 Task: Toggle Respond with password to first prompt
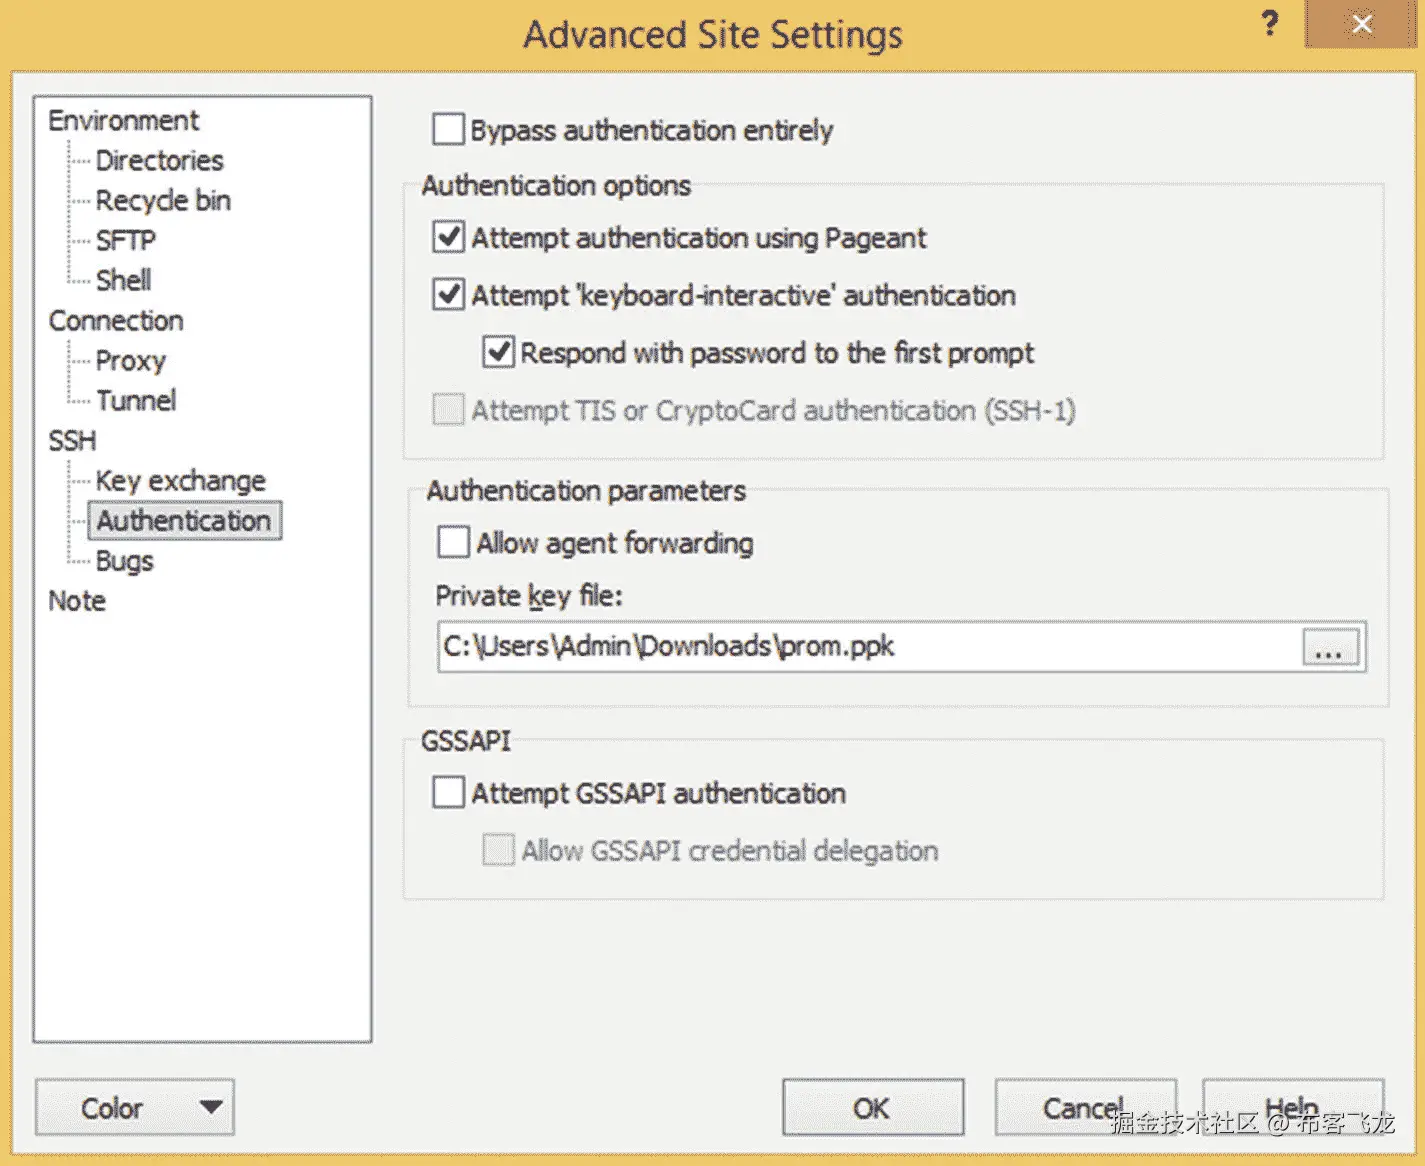[498, 351]
